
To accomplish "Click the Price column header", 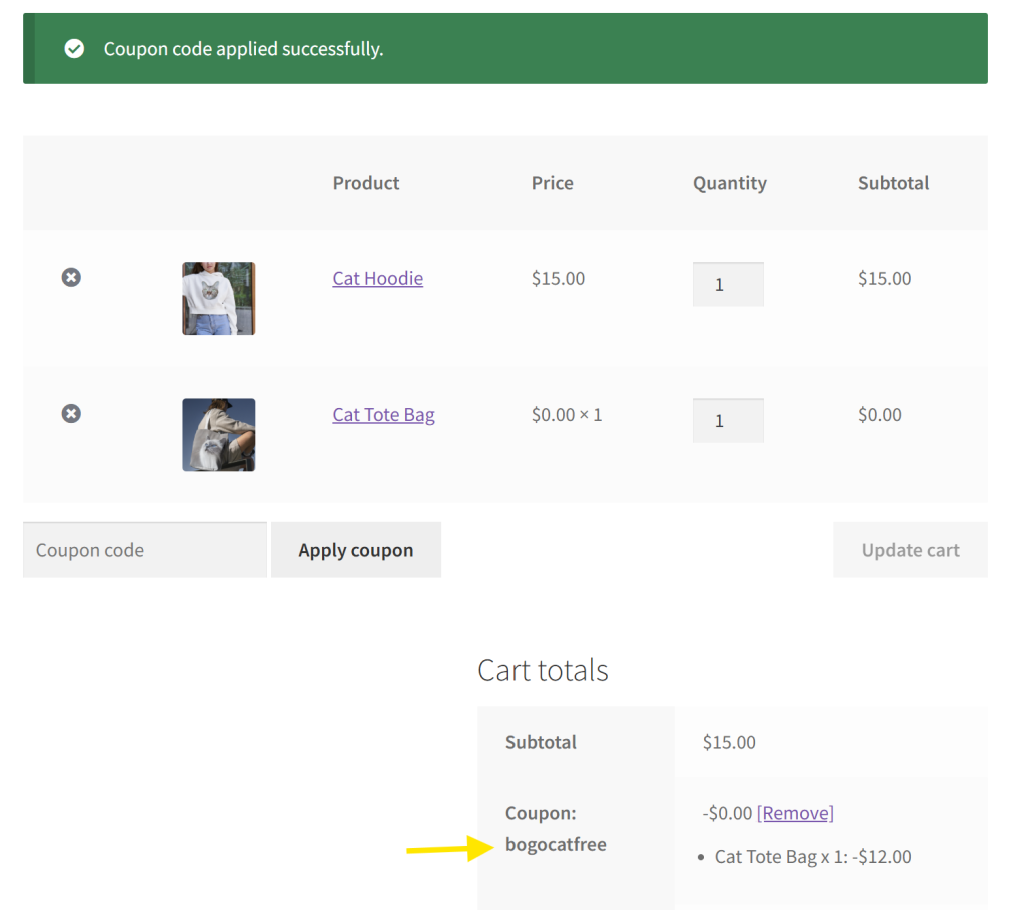I will tap(552, 183).
